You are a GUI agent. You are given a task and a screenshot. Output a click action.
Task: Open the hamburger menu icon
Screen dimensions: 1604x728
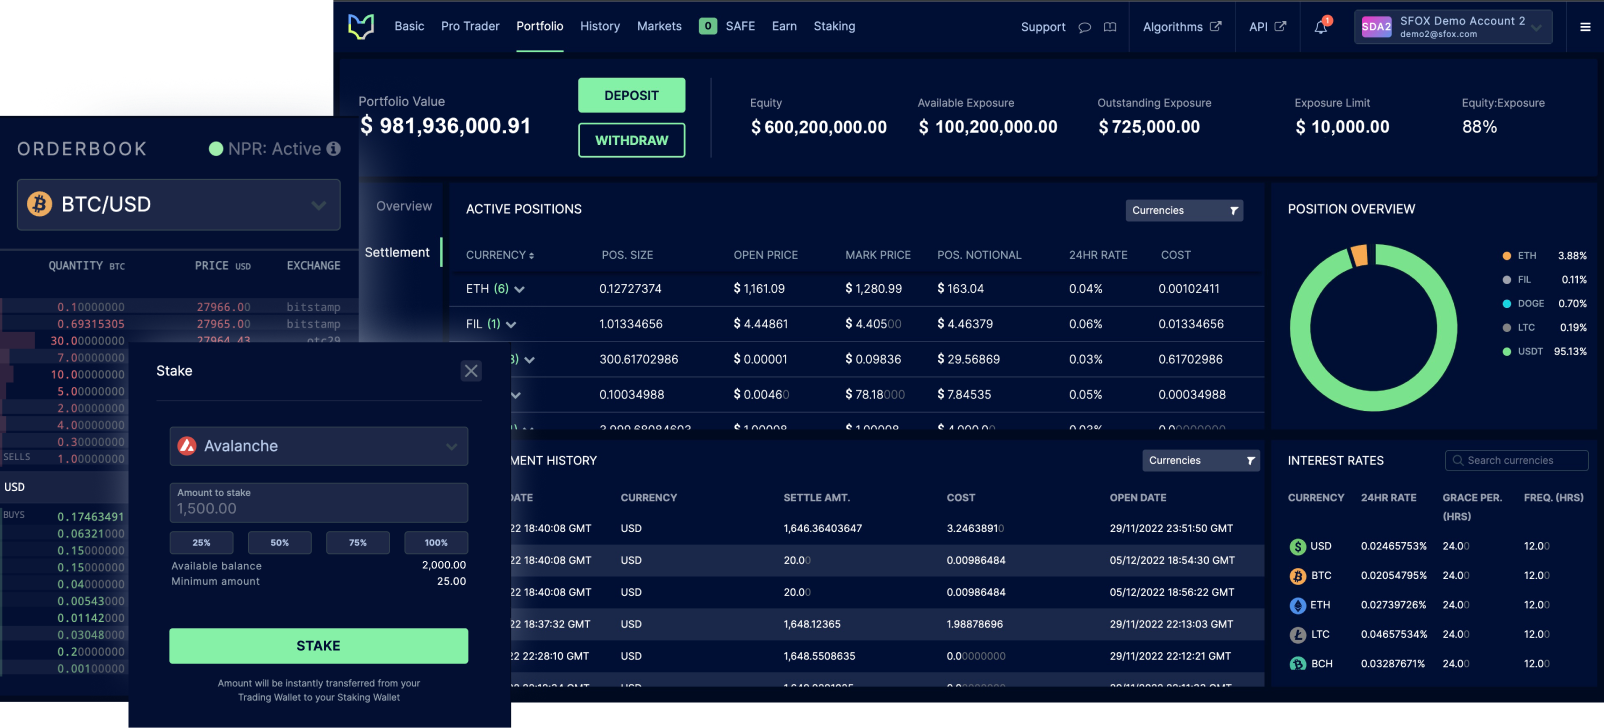tap(1585, 27)
